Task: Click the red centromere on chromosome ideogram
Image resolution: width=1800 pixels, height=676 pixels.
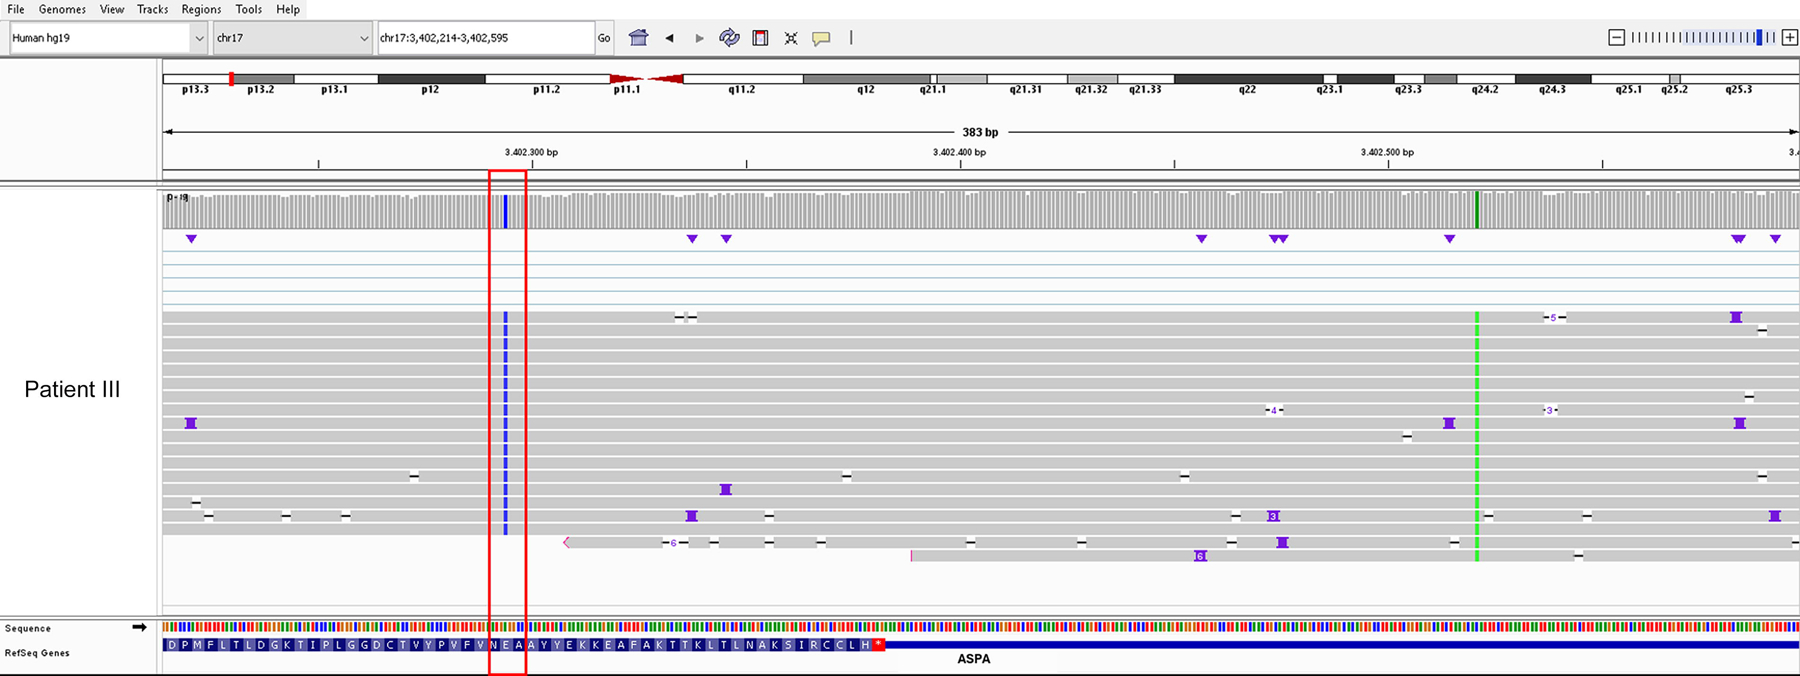Action: (647, 78)
